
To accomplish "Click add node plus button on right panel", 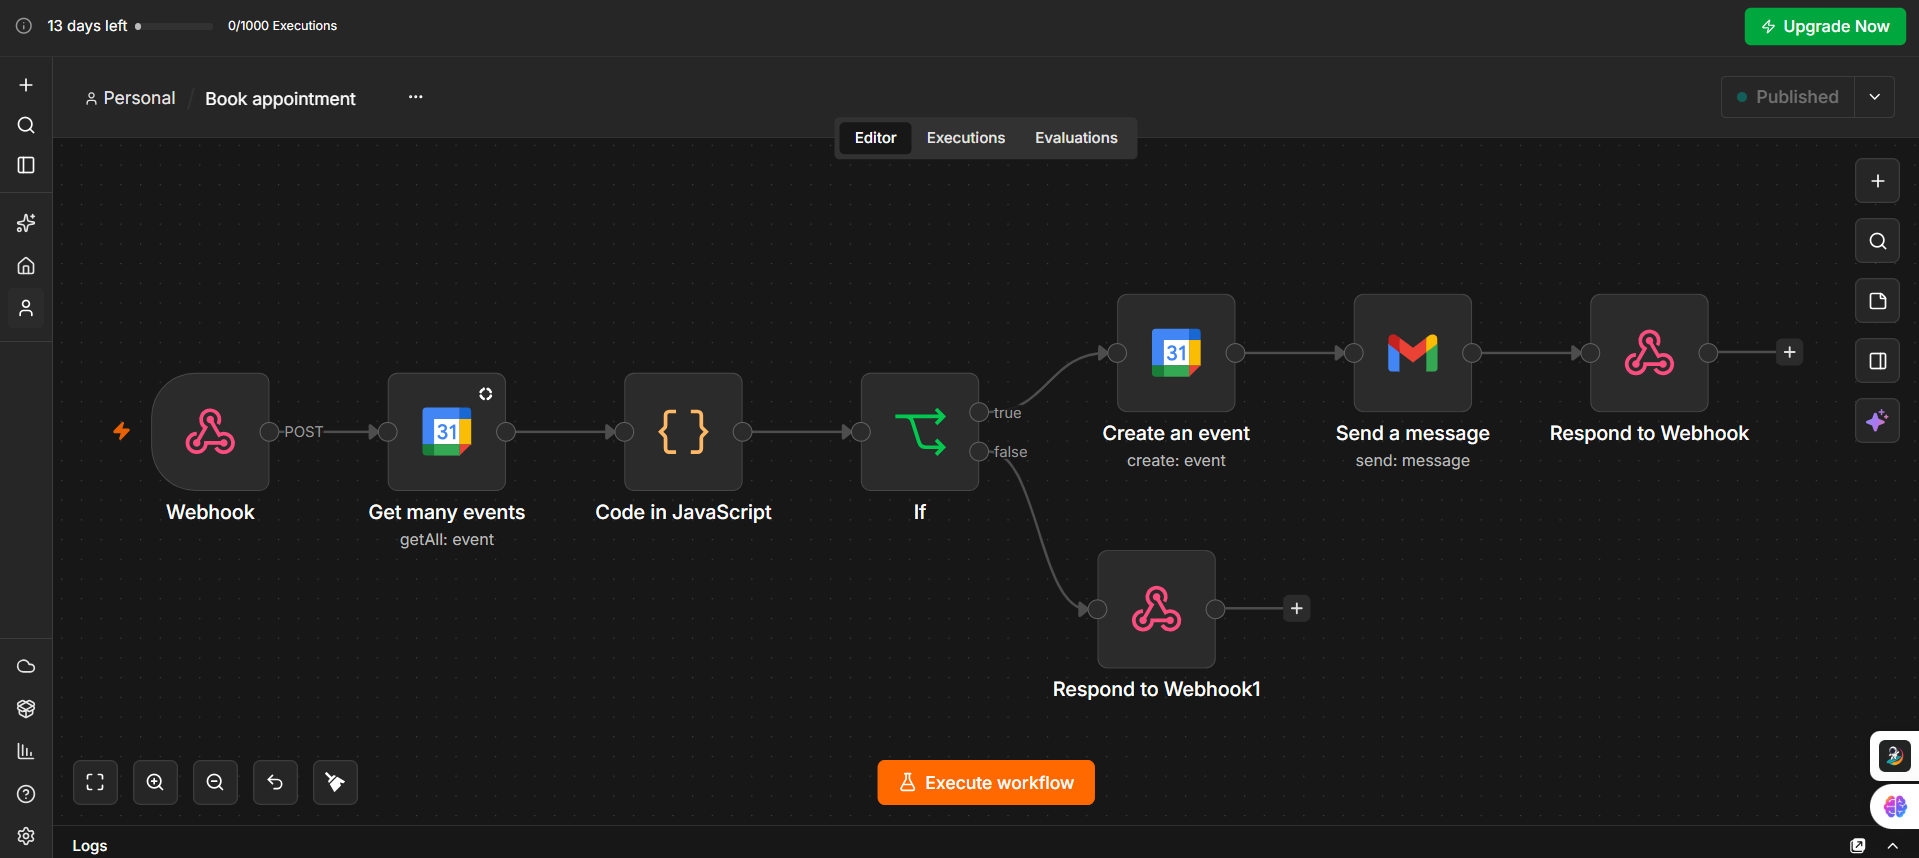I will 1877,181.
